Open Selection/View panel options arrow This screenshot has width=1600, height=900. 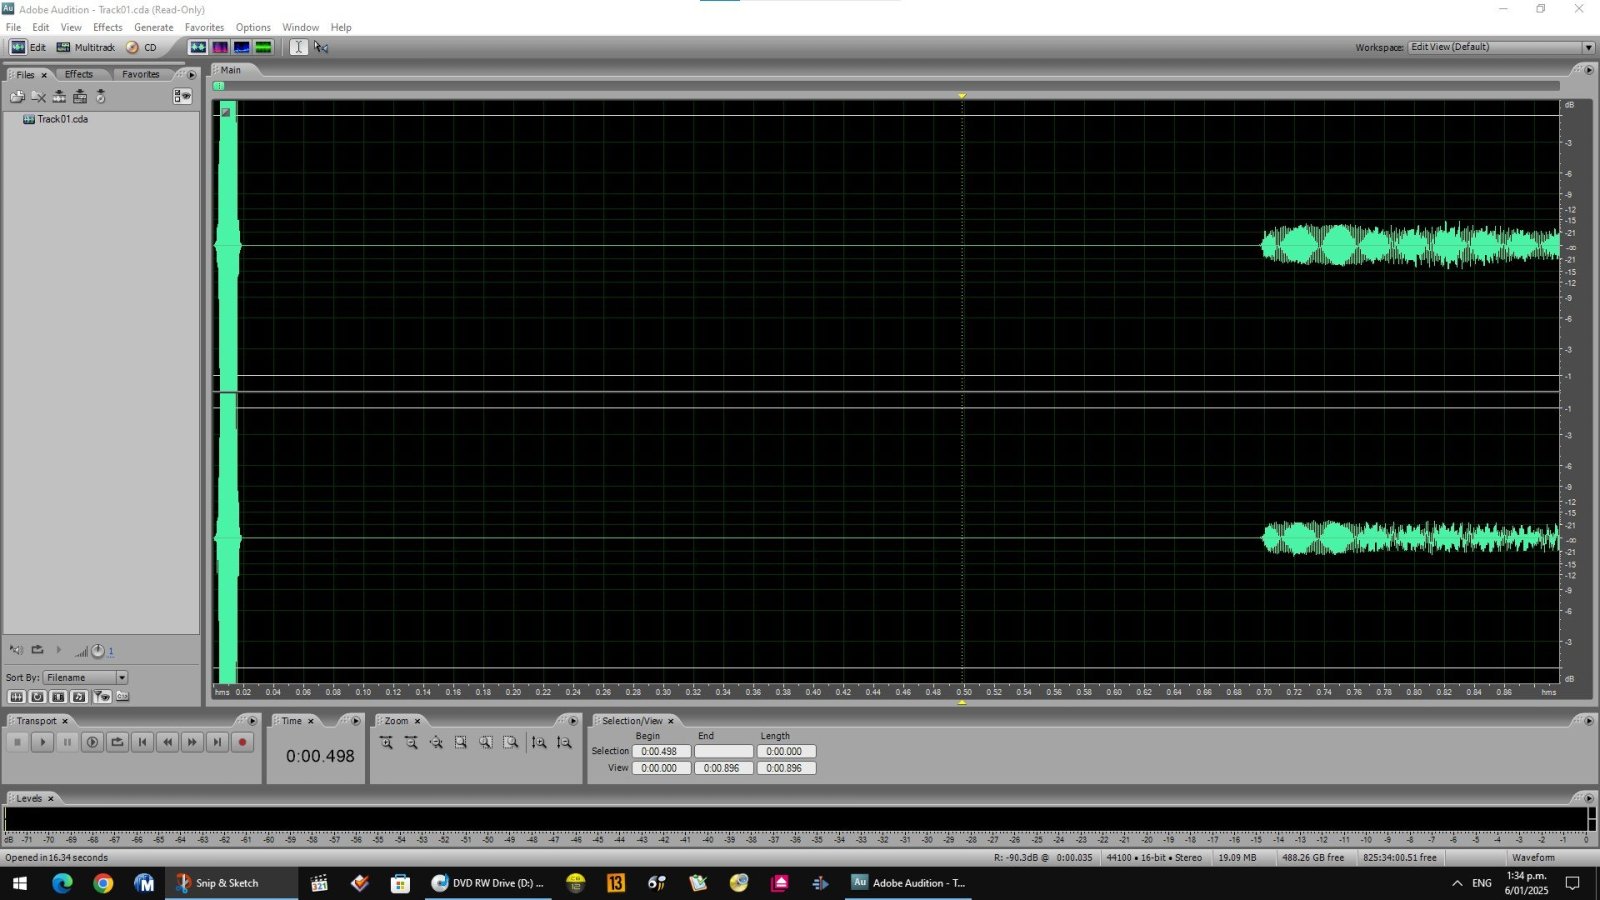1589,721
